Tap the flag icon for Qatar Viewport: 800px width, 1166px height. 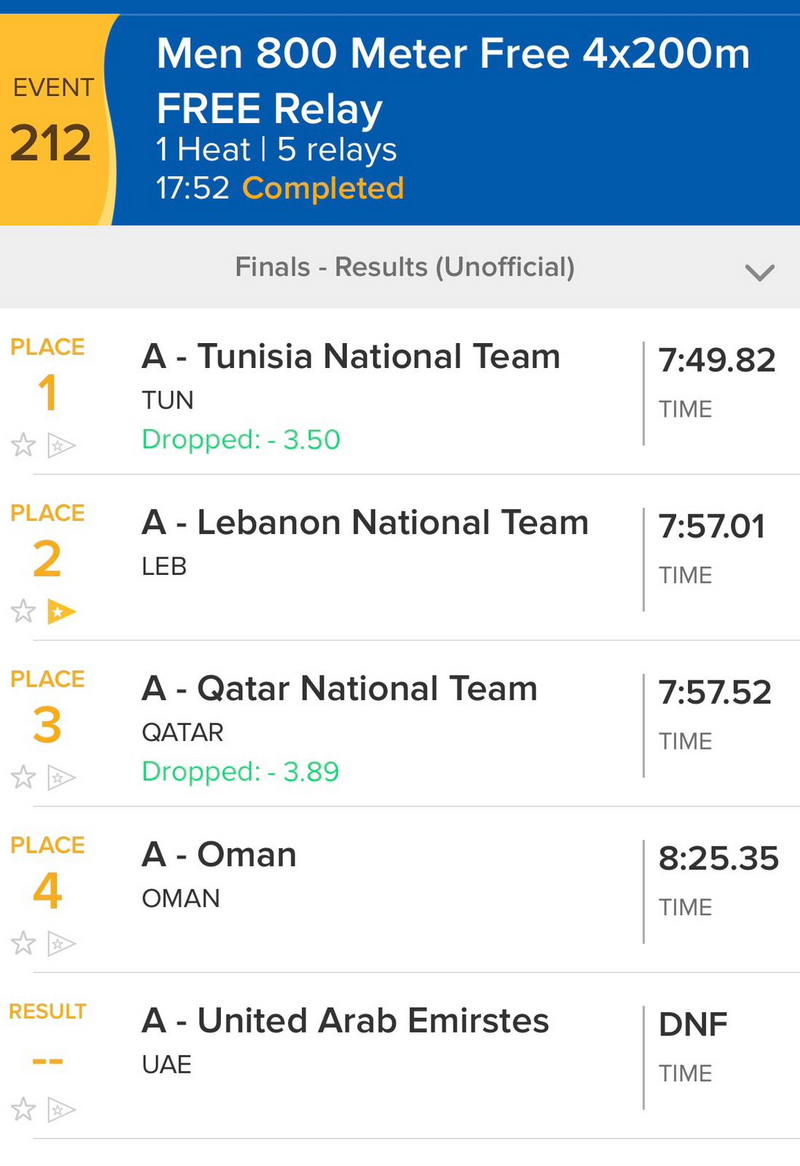click(62, 777)
